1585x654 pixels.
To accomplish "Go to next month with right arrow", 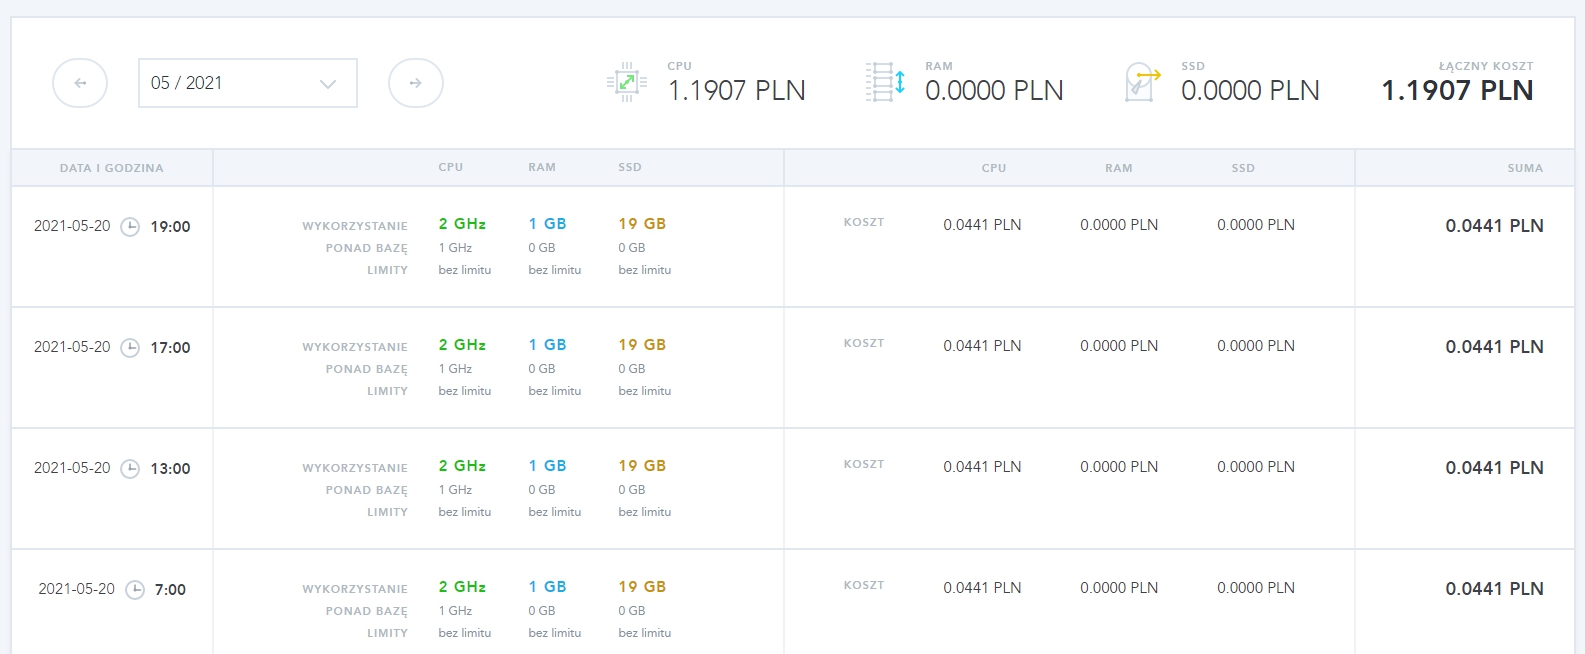I will pos(416,83).
